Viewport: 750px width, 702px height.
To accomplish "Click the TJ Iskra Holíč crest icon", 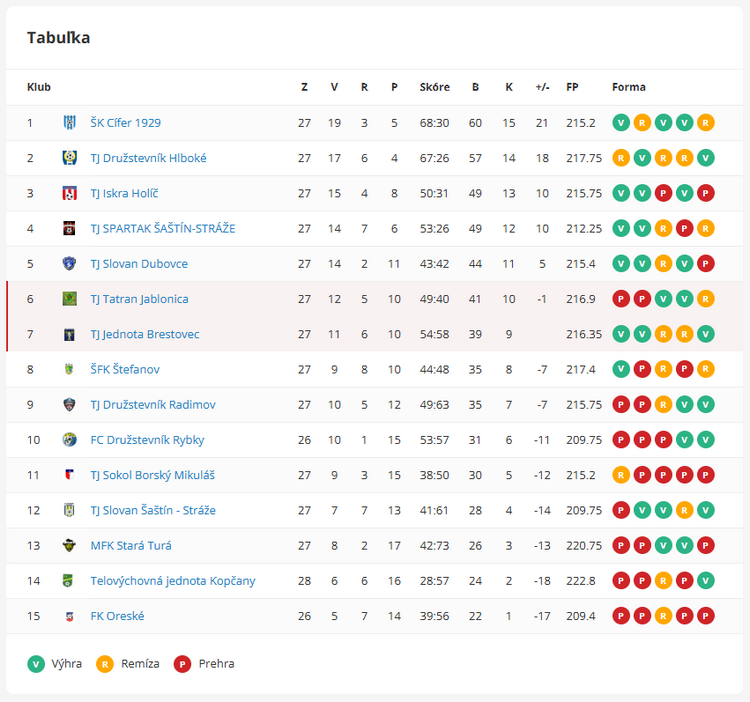I will (x=70, y=193).
